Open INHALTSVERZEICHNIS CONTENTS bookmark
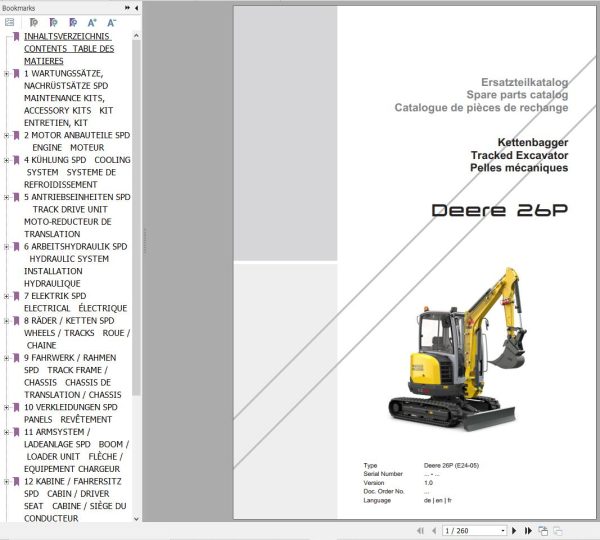Viewport: 600px width, 540px height. pyautogui.click(x=69, y=49)
